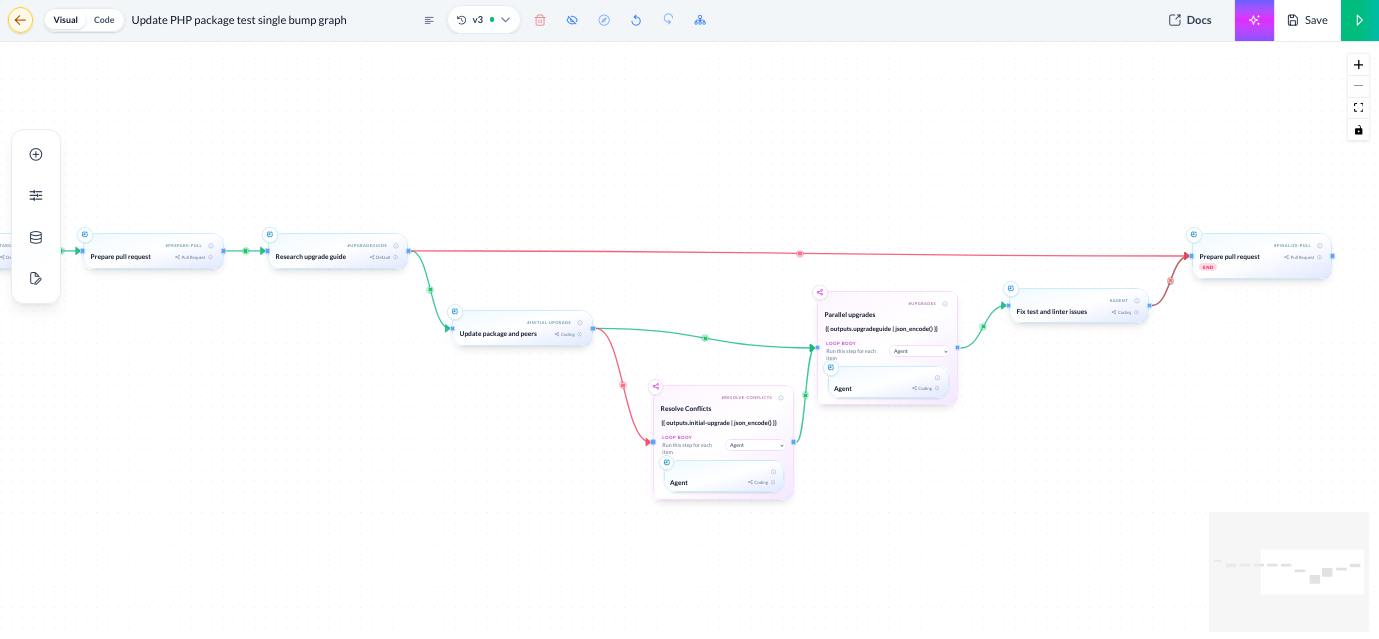Fit the graph to view
Screen dimensions: 1379x639
click(1358, 108)
